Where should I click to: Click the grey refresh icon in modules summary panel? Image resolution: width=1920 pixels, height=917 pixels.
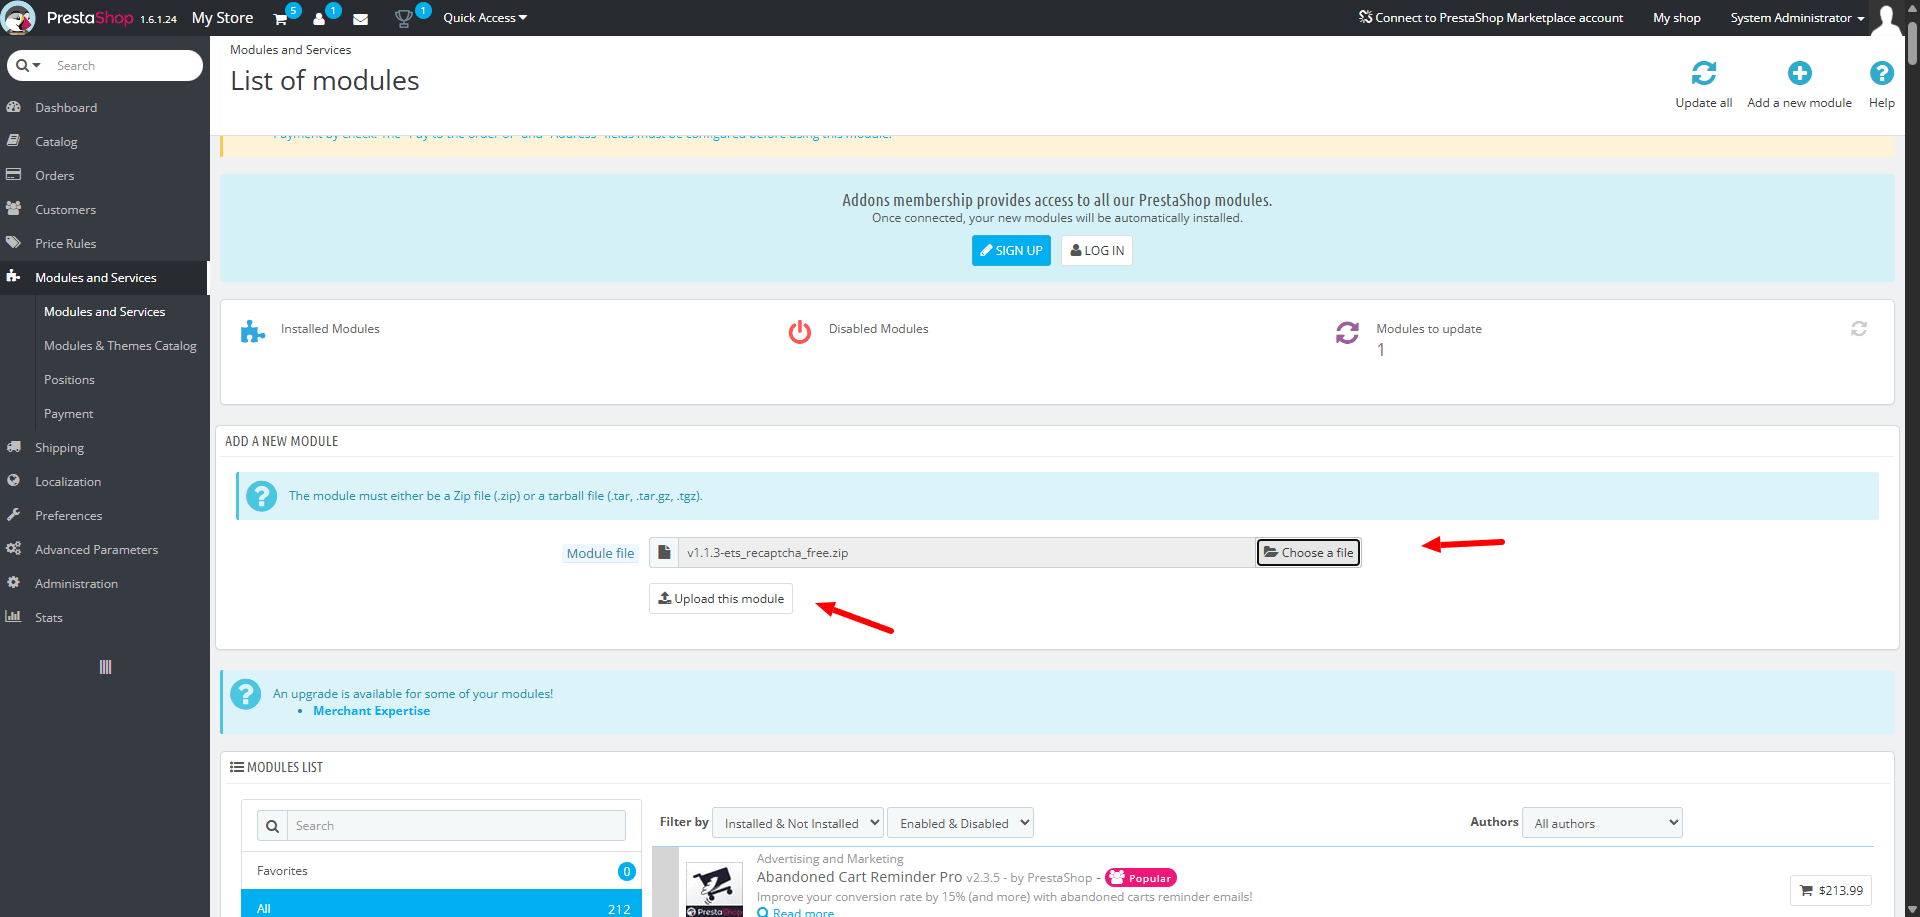pyautogui.click(x=1859, y=329)
